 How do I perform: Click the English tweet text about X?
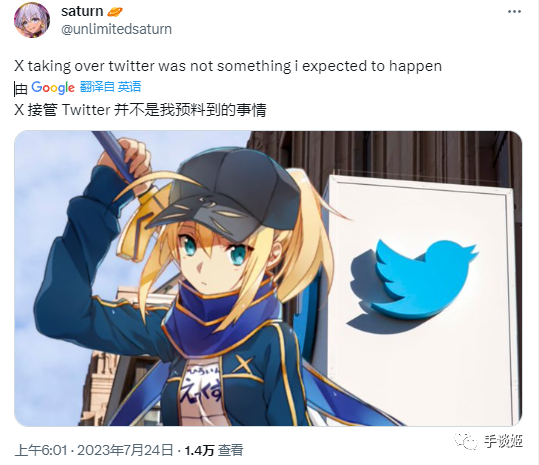pyautogui.click(x=228, y=66)
